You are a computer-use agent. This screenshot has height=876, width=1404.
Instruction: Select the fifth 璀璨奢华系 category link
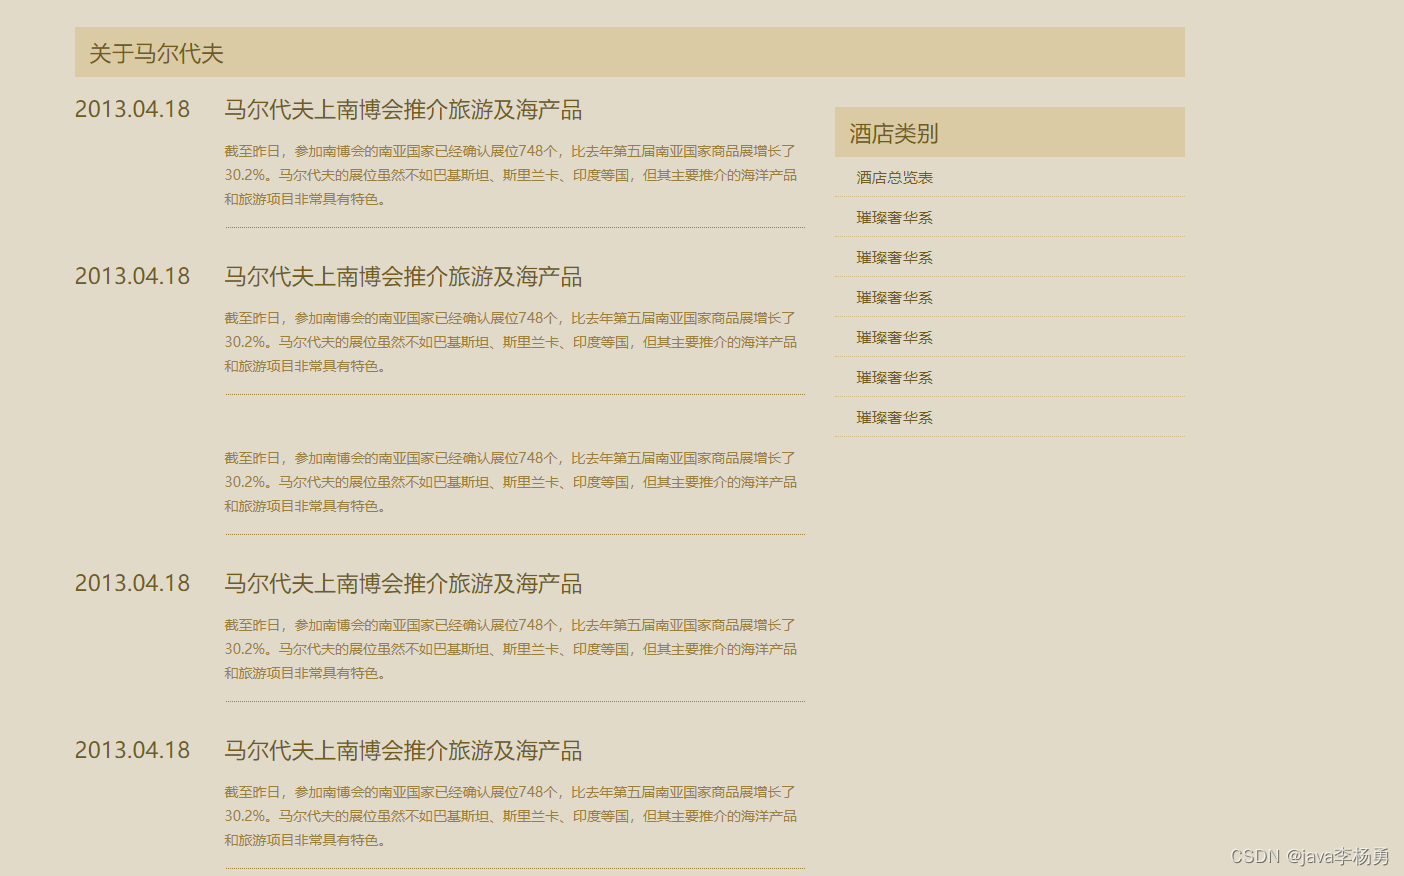click(x=894, y=377)
